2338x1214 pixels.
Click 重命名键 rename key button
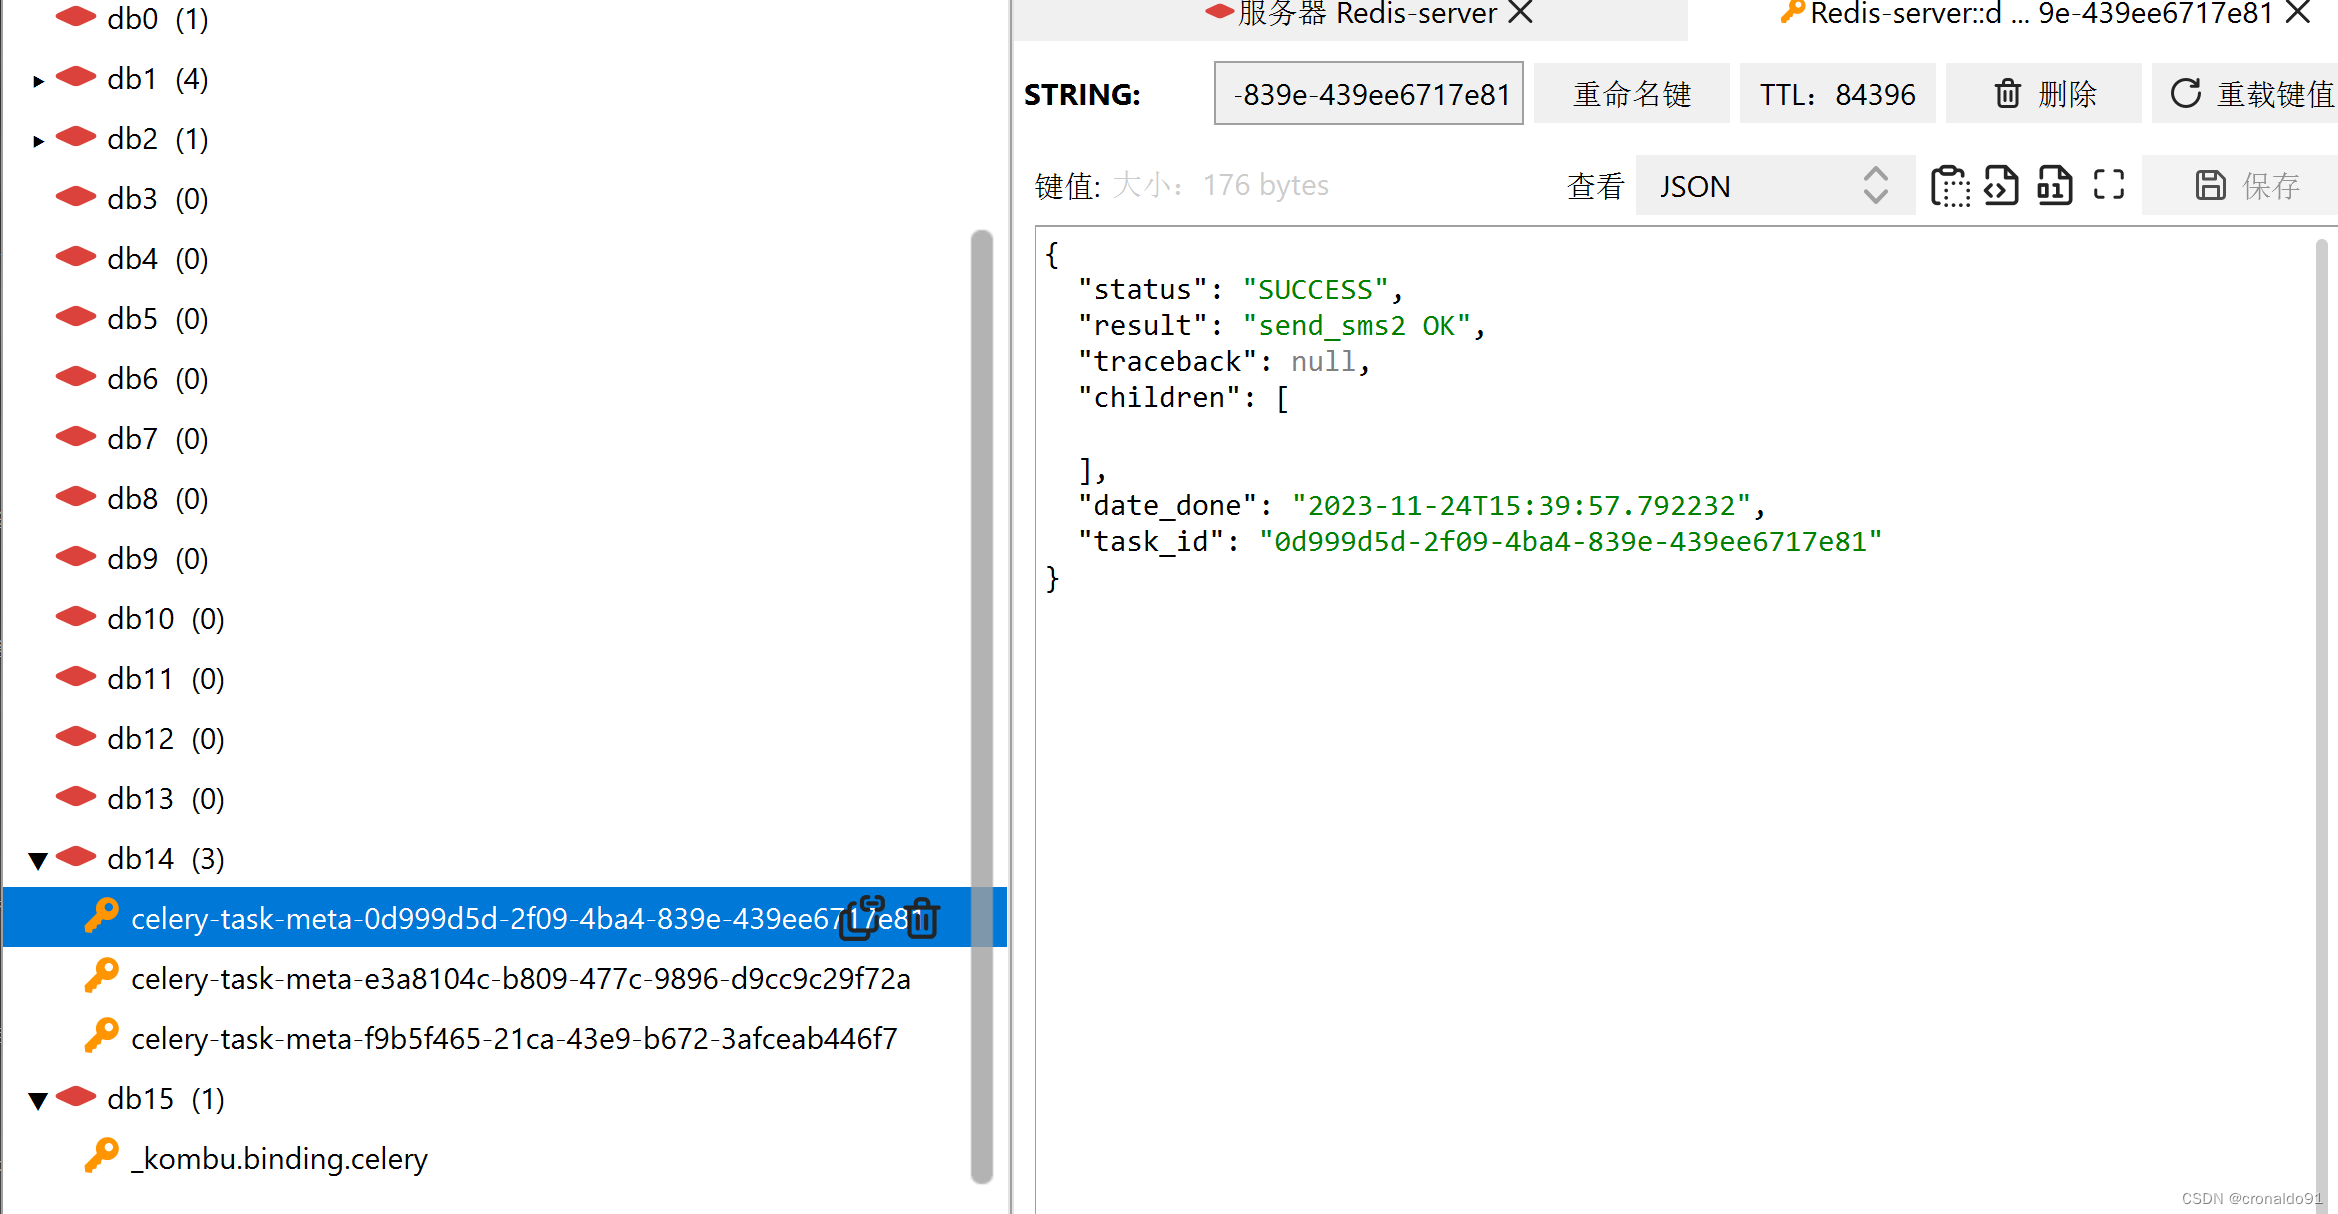click(1632, 94)
